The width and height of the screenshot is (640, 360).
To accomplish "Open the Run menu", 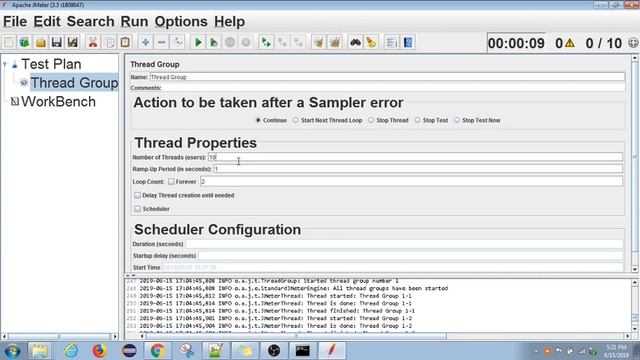I will (x=134, y=22).
